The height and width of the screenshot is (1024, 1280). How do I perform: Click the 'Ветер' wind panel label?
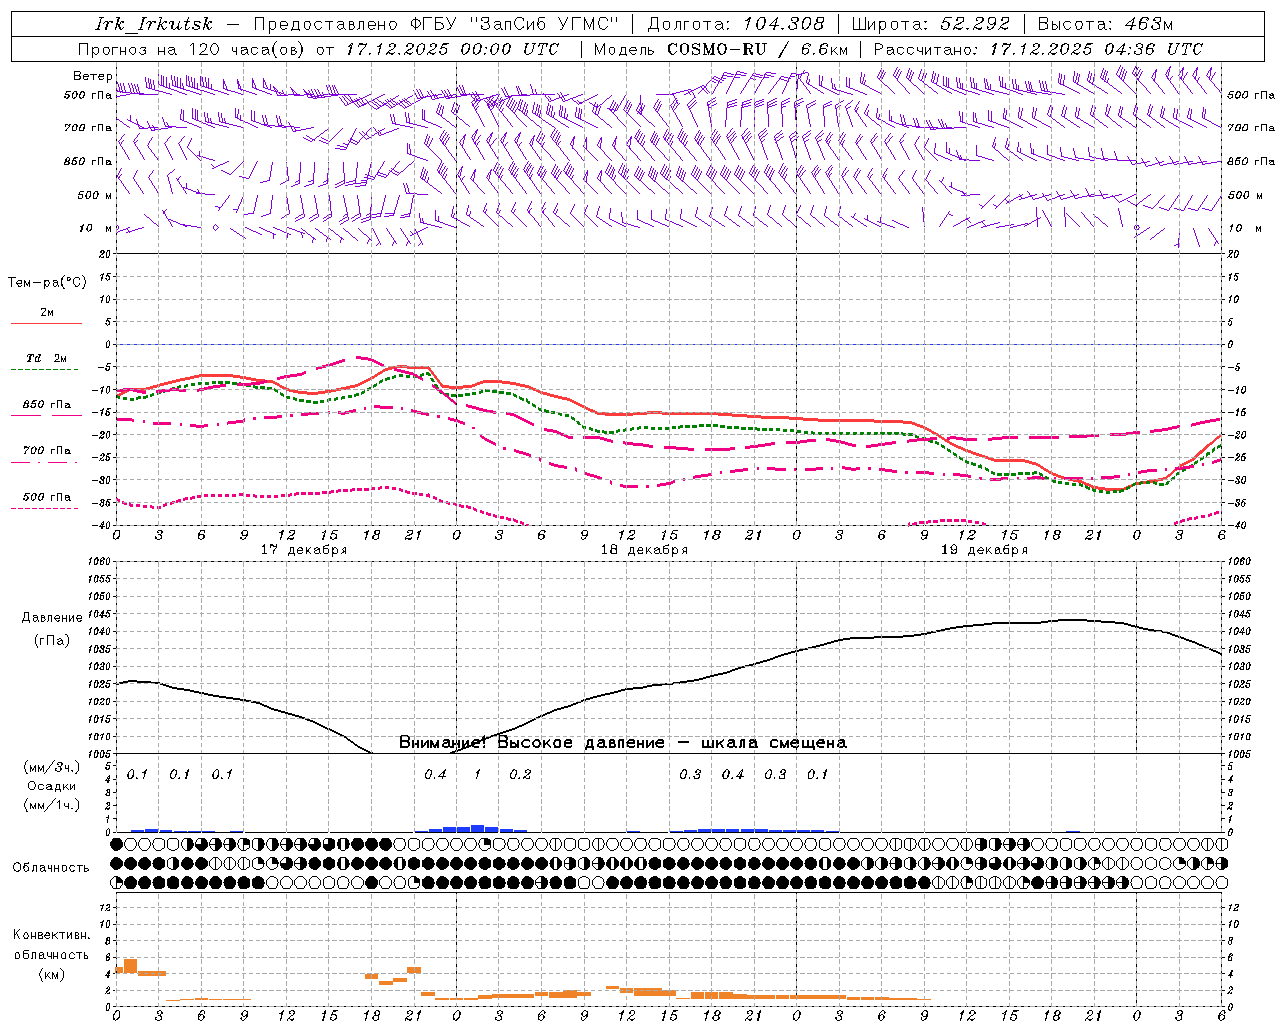tap(93, 76)
